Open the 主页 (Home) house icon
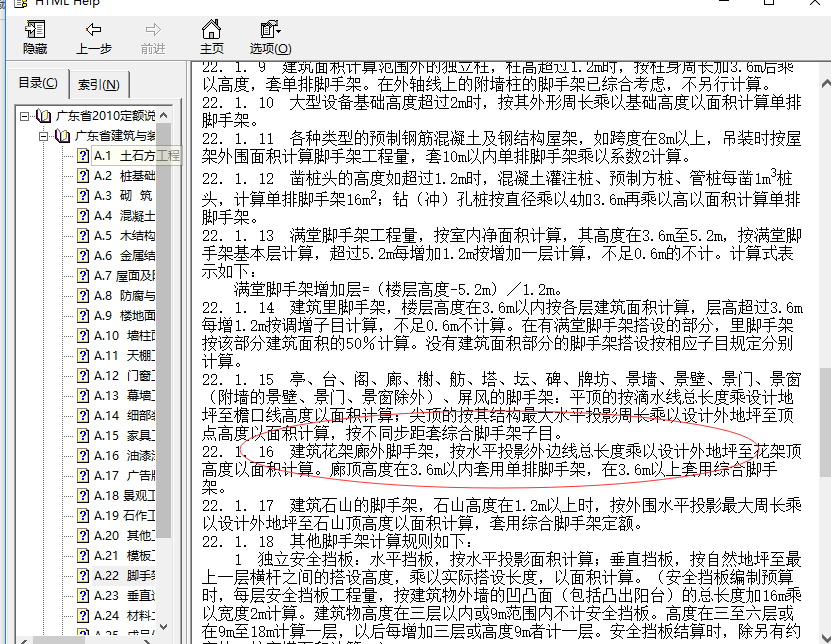831x644 pixels. (211, 29)
